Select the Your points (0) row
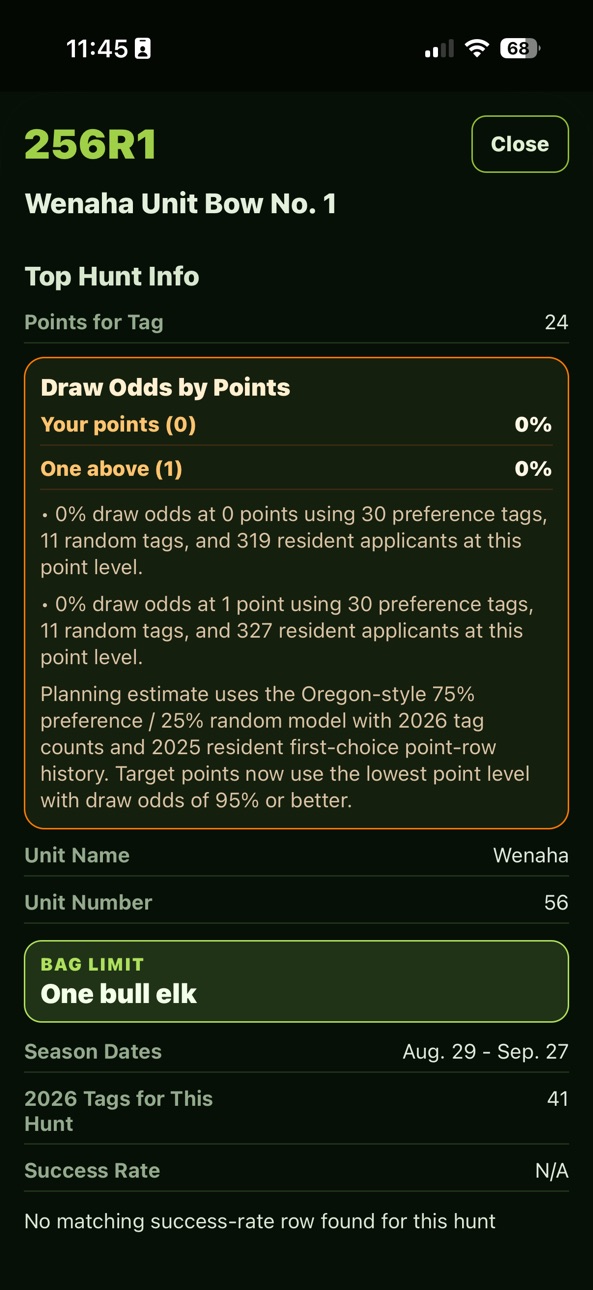 [296, 425]
